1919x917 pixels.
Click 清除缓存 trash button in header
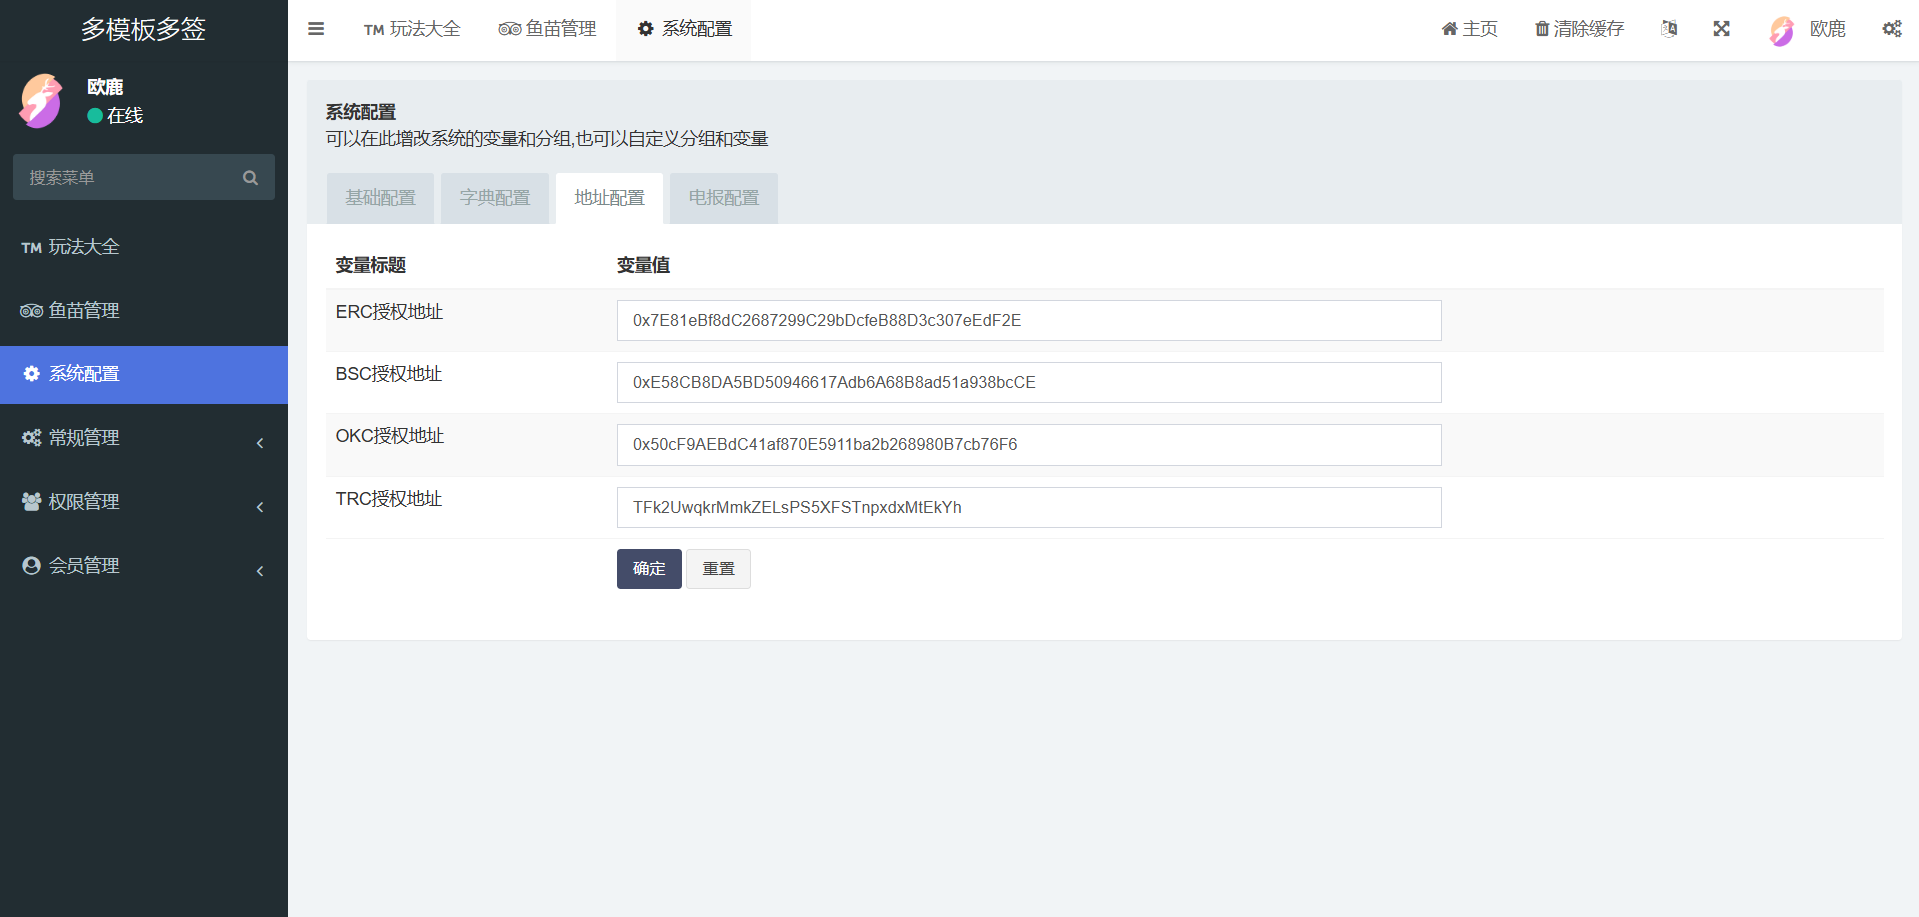tap(1579, 29)
